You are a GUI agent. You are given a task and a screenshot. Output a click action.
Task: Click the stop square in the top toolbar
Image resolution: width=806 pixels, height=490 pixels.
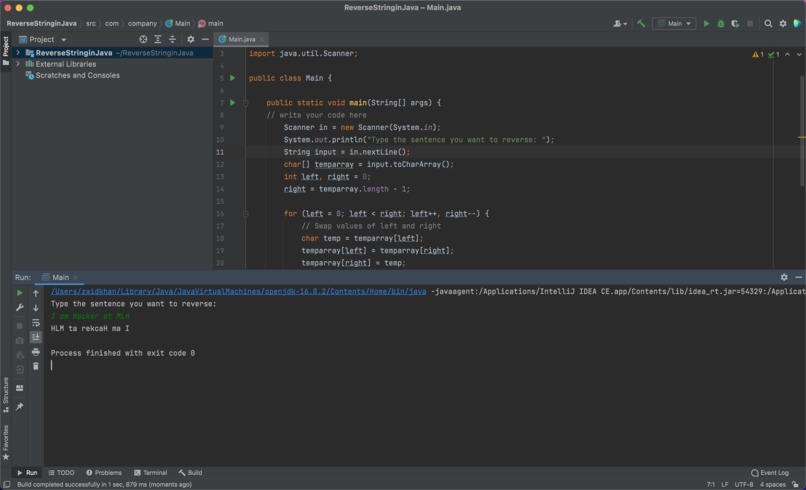[750, 24]
